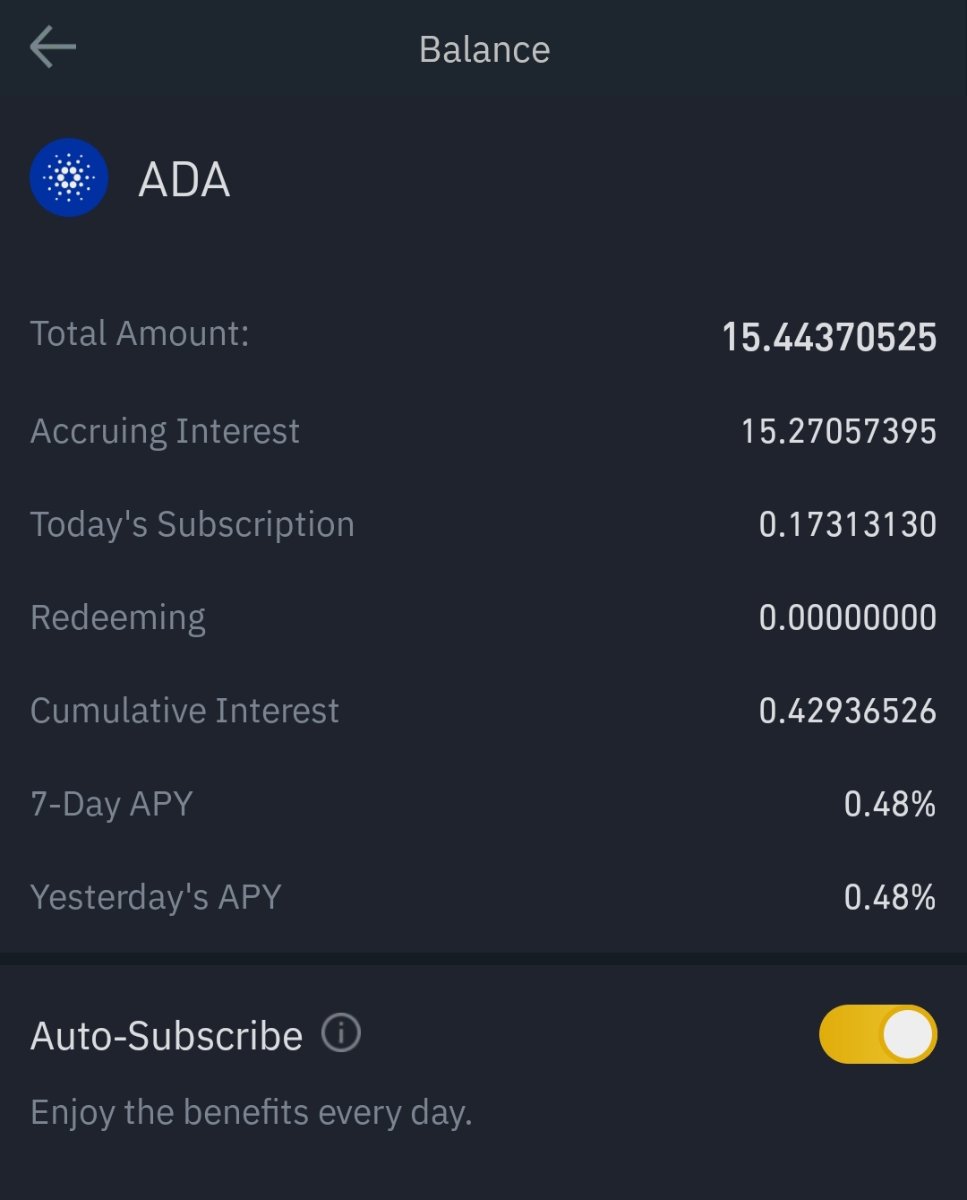
Task: Tap the Accruing Interest label
Action: (165, 431)
